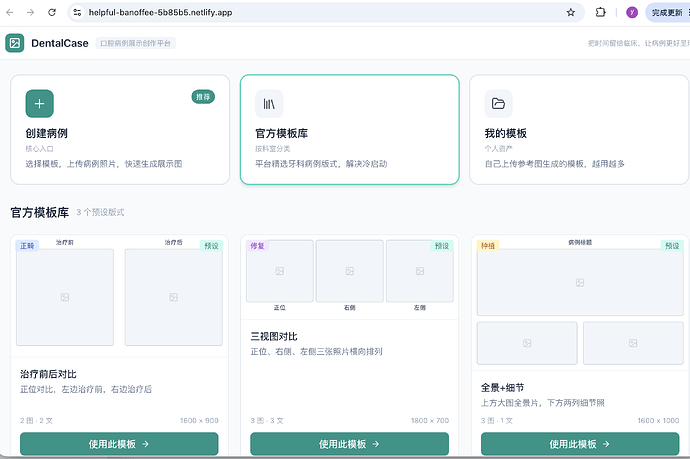The width and height of the screenshot is (690, 459).
Task: Click the 预设 badge on 全景+细节 template
Action: (x=672, y=246)
